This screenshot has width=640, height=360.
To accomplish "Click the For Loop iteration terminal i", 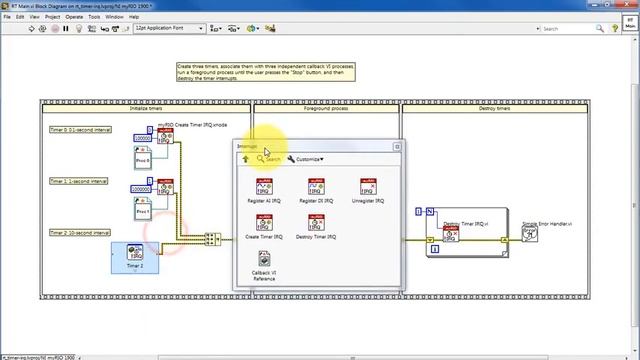I will pyautogui.click(x=435, y=249).
